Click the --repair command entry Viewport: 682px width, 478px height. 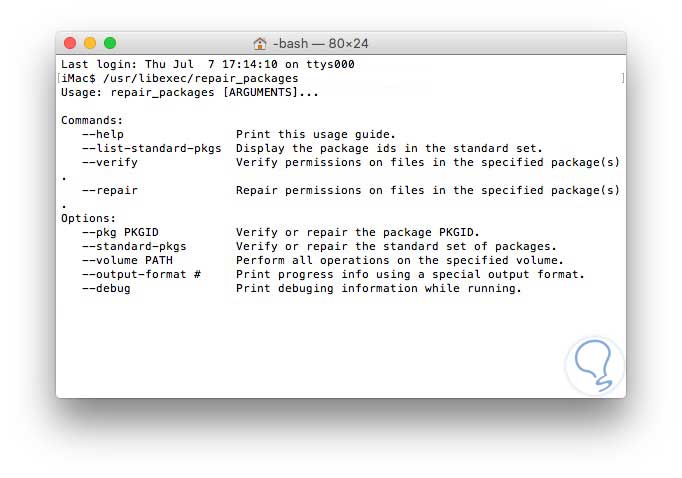(x=110, y=190)
